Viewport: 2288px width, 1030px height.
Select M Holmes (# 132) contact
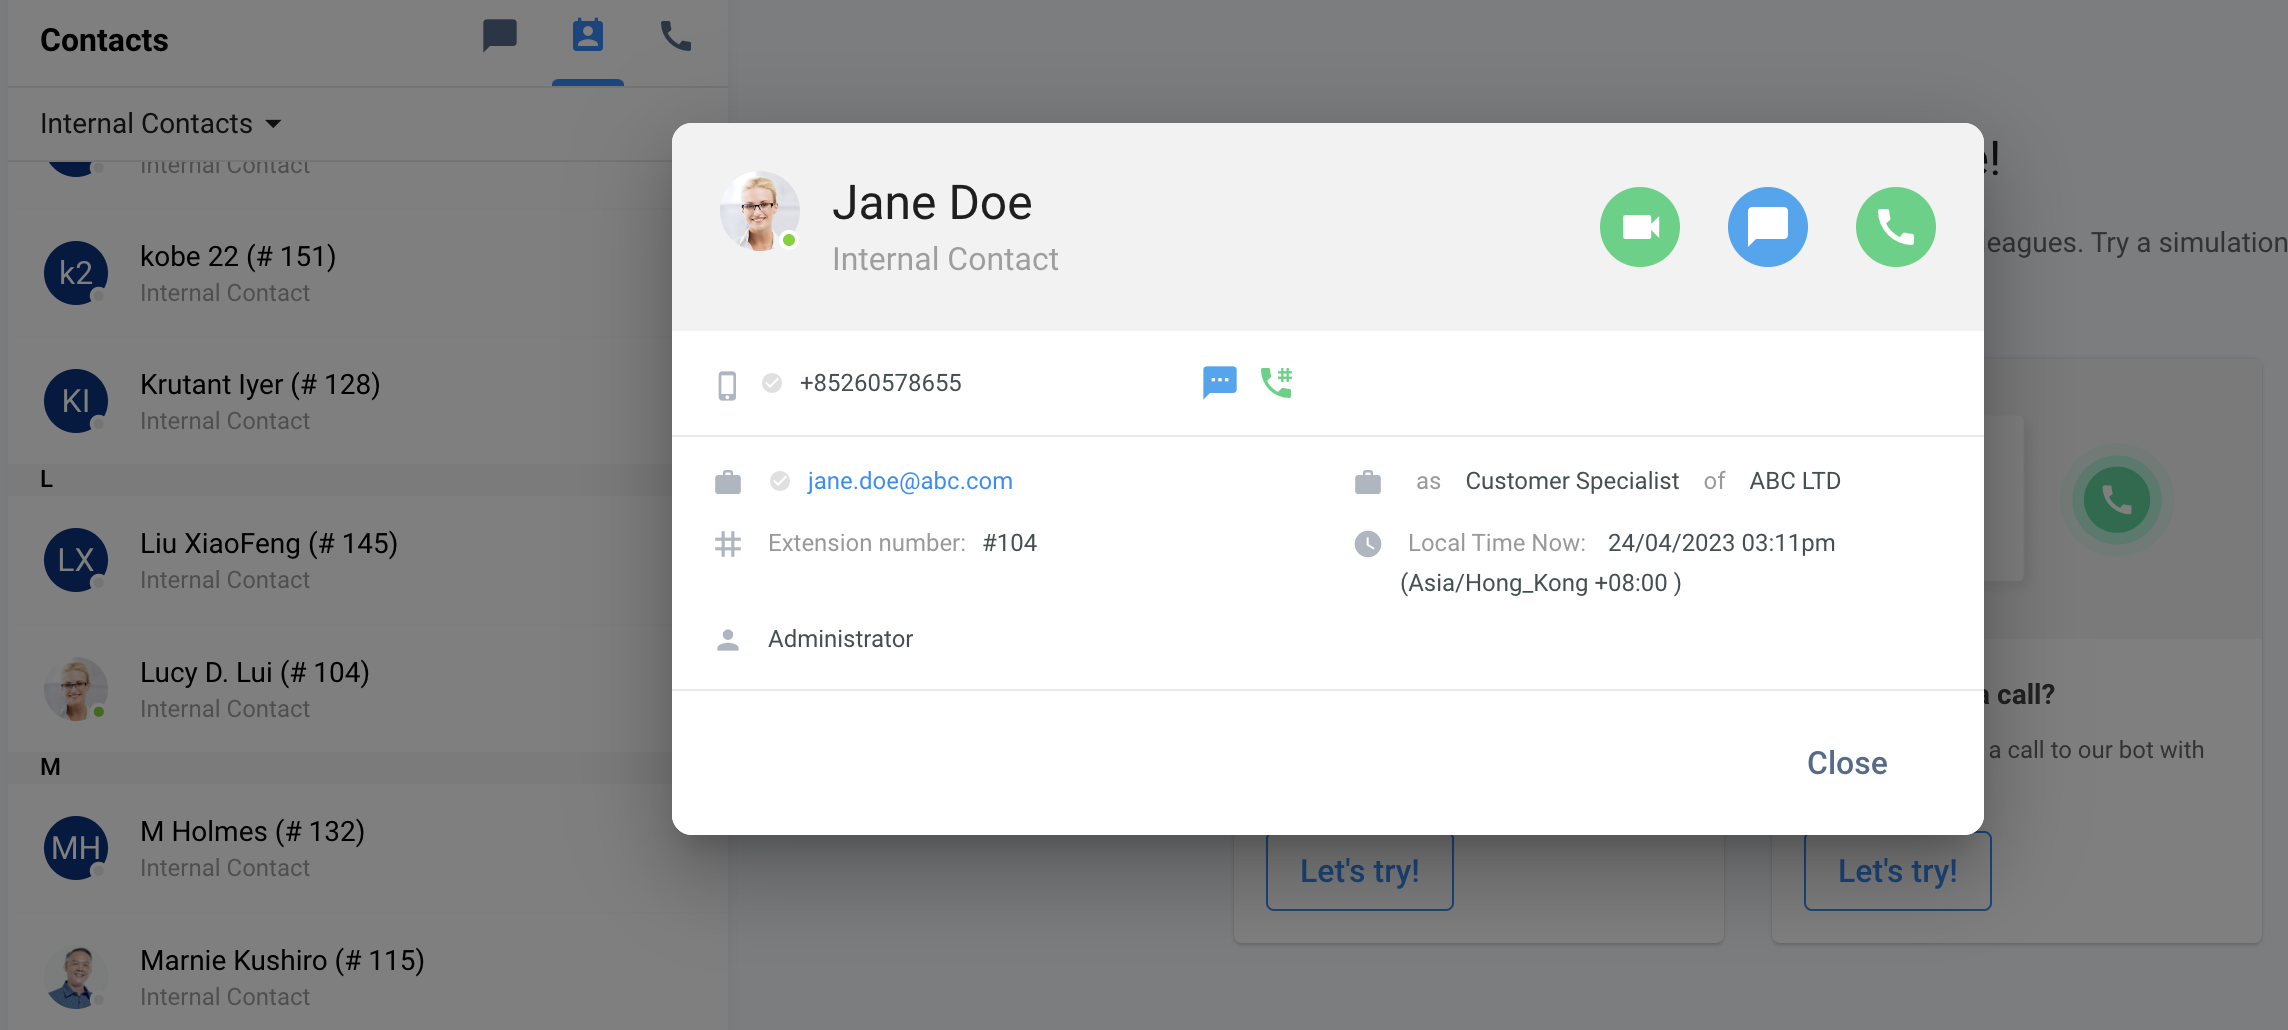[252, 848]
